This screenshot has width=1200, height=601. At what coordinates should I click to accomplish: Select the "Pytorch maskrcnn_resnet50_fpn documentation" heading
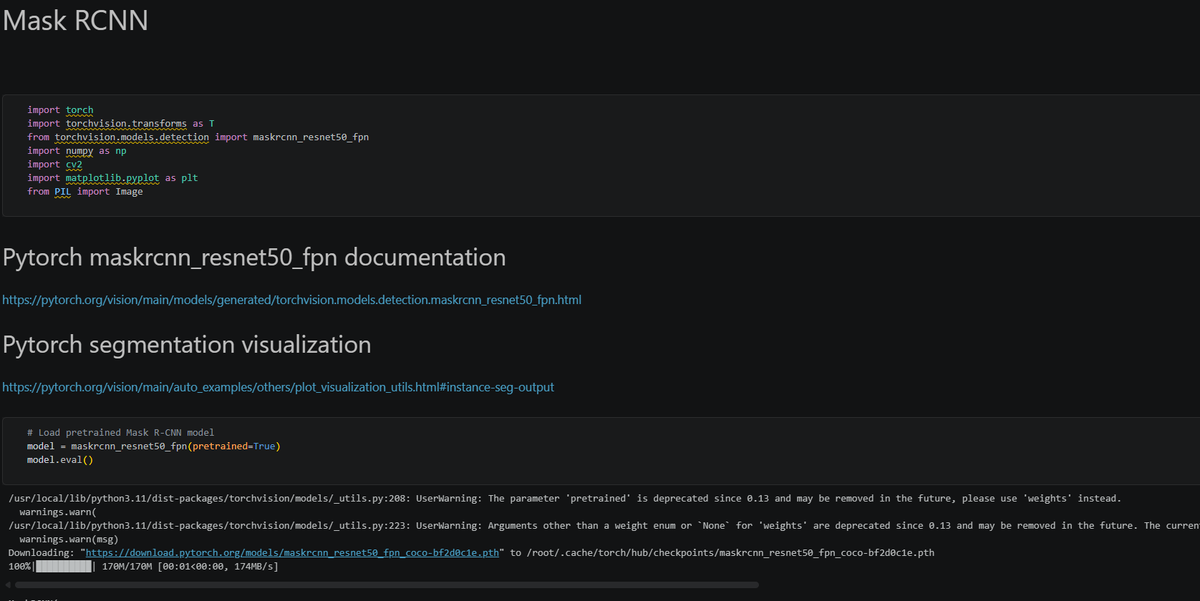(255, 257)
